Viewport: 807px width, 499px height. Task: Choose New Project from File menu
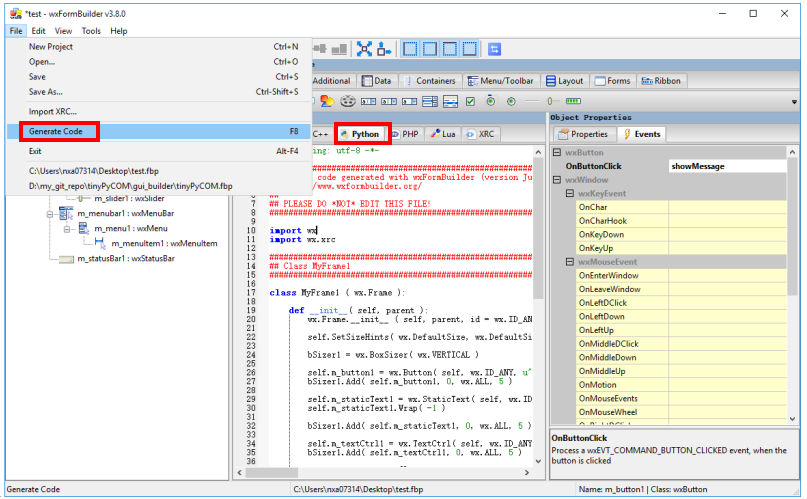click(159, 46)
